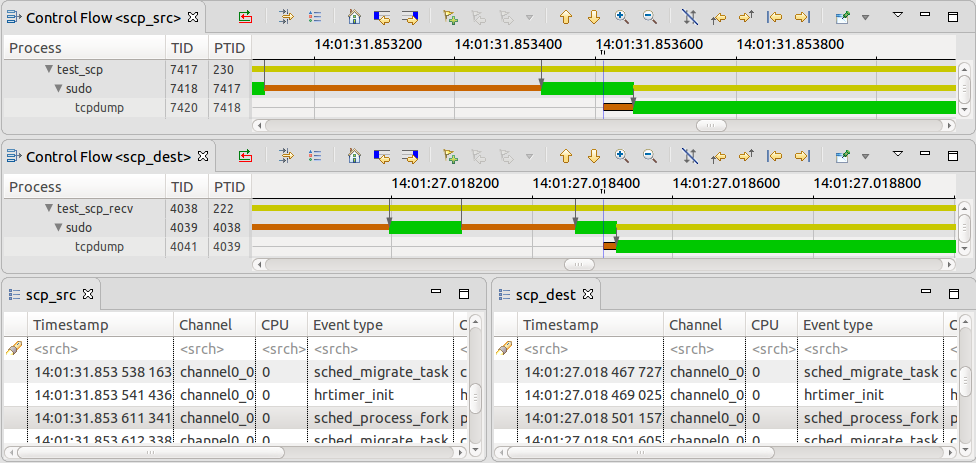Open the view menu triangle of scp_src Control Flow
This screenshot has width=976, height=463.
click(897, 16)
